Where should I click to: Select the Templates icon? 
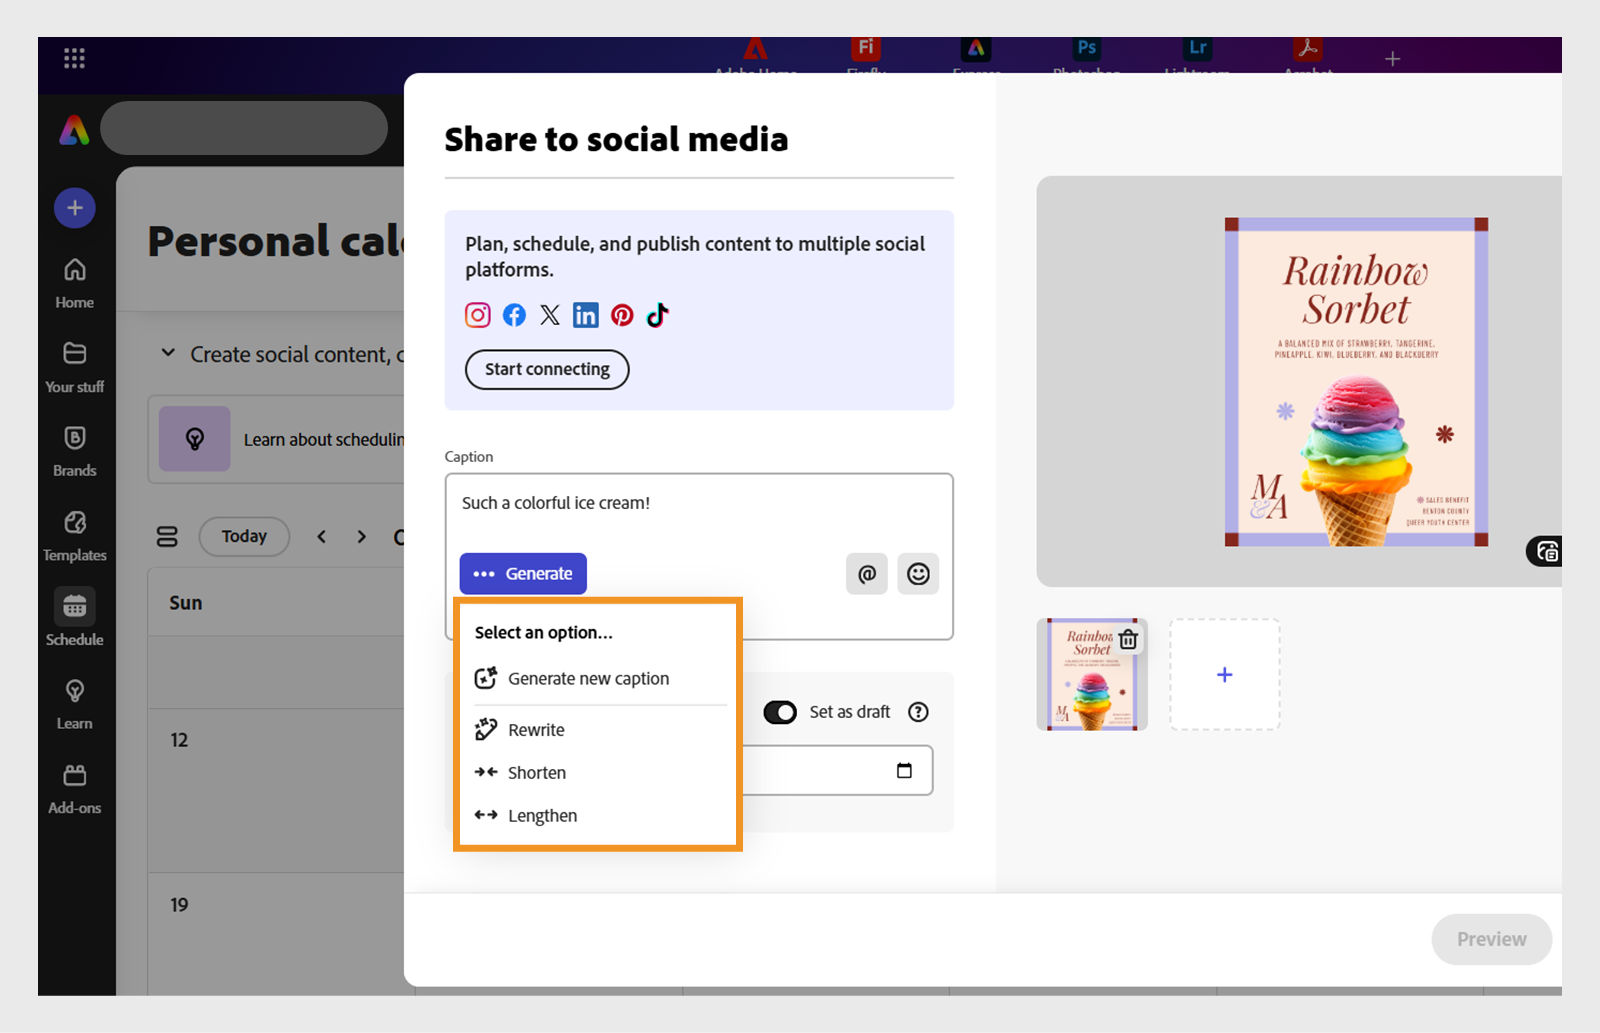(x=74, y=531)
